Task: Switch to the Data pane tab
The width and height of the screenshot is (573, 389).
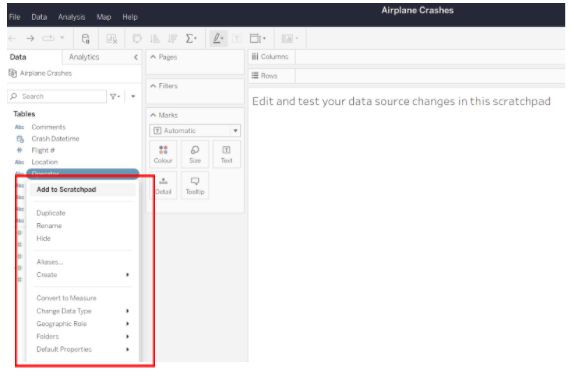Action: coord(18,57)
